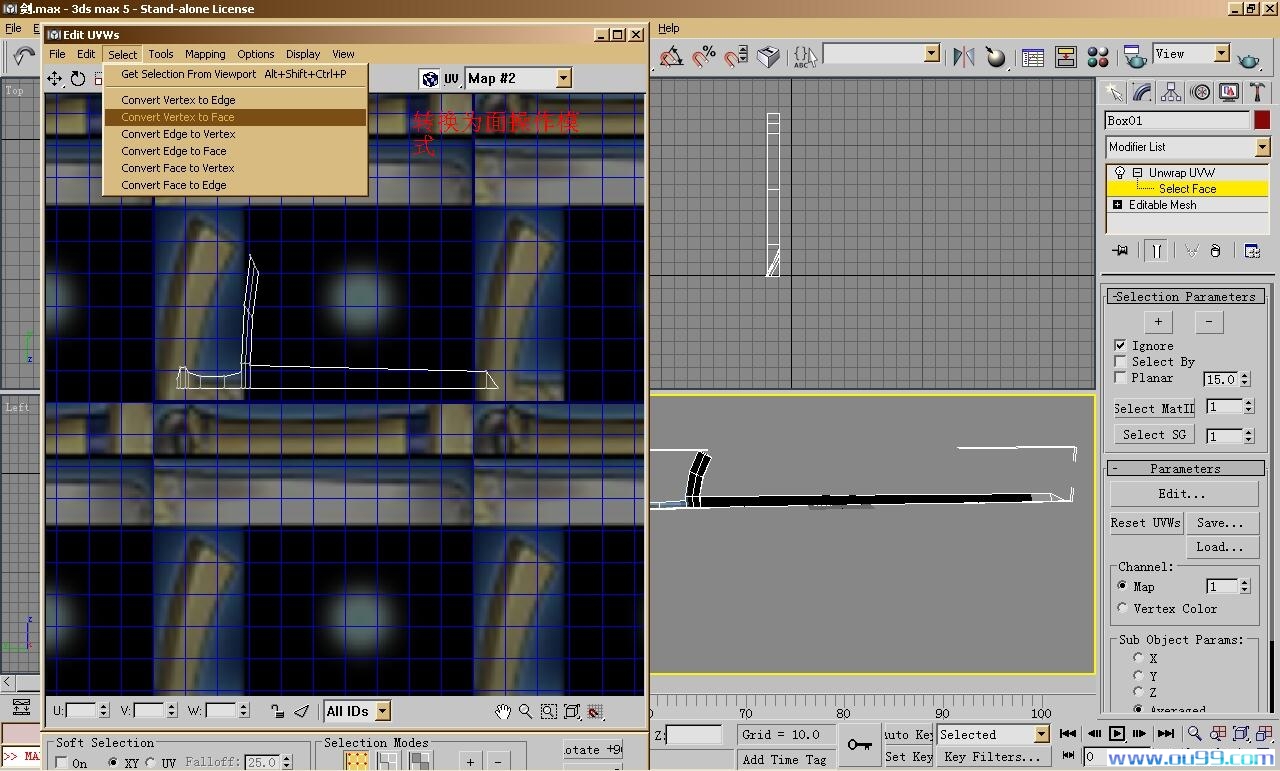Select the X sub object radio button

pyautogui.click(x=1139, y=658)
